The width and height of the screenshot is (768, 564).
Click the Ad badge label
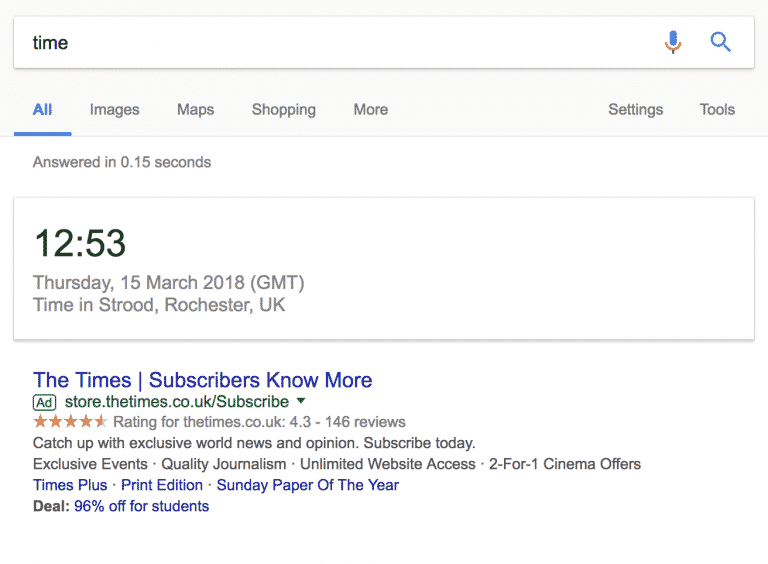45,402
